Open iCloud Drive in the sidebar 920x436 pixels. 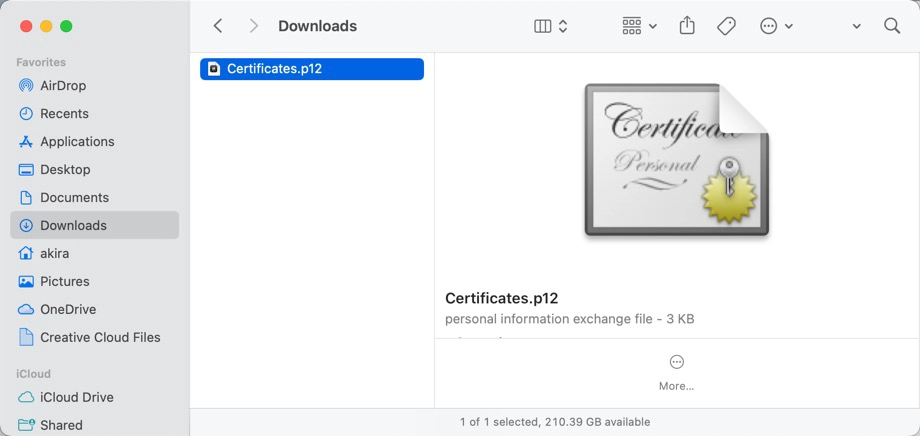[x=94, y=397]
